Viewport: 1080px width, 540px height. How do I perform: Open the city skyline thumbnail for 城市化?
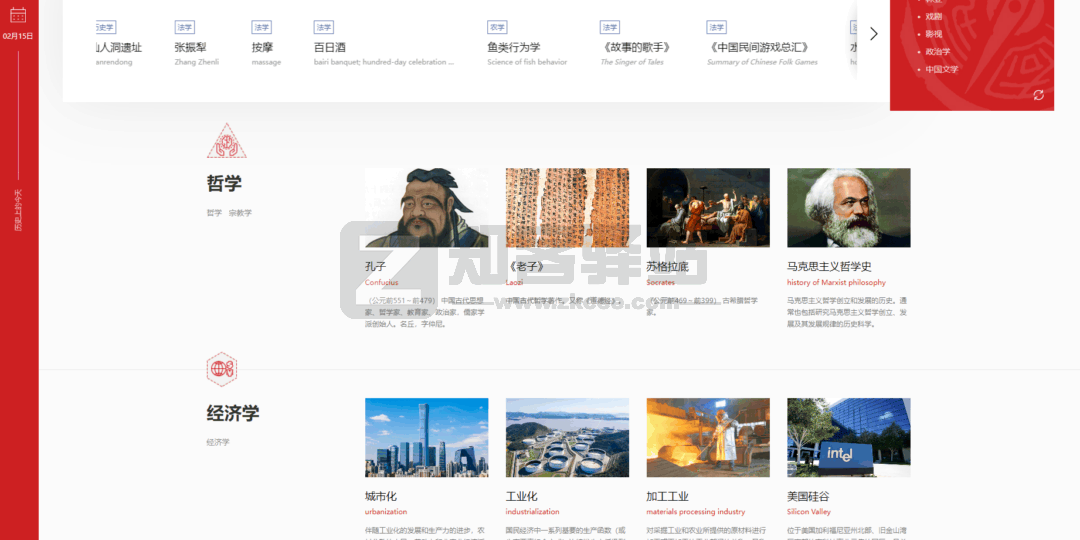[426, 437]
